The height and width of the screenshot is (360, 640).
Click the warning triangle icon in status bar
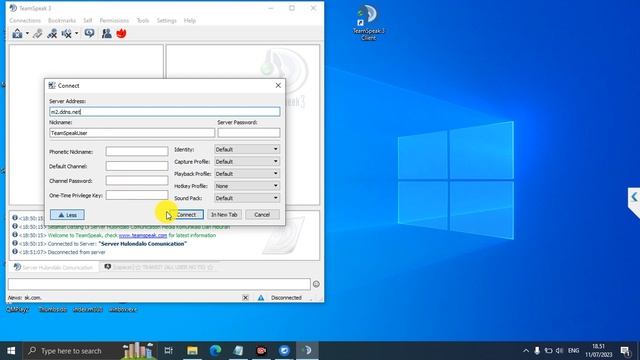[261, 298]
